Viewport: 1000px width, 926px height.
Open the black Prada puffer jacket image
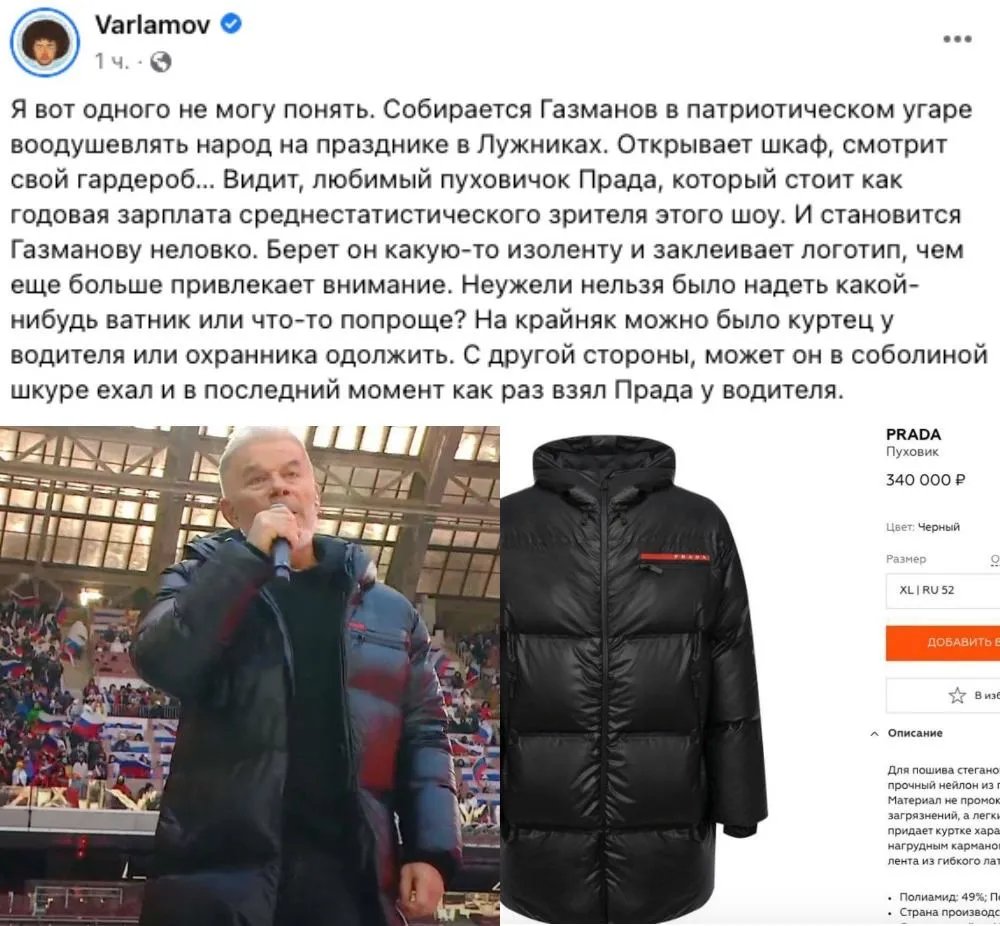click(635, 676)
